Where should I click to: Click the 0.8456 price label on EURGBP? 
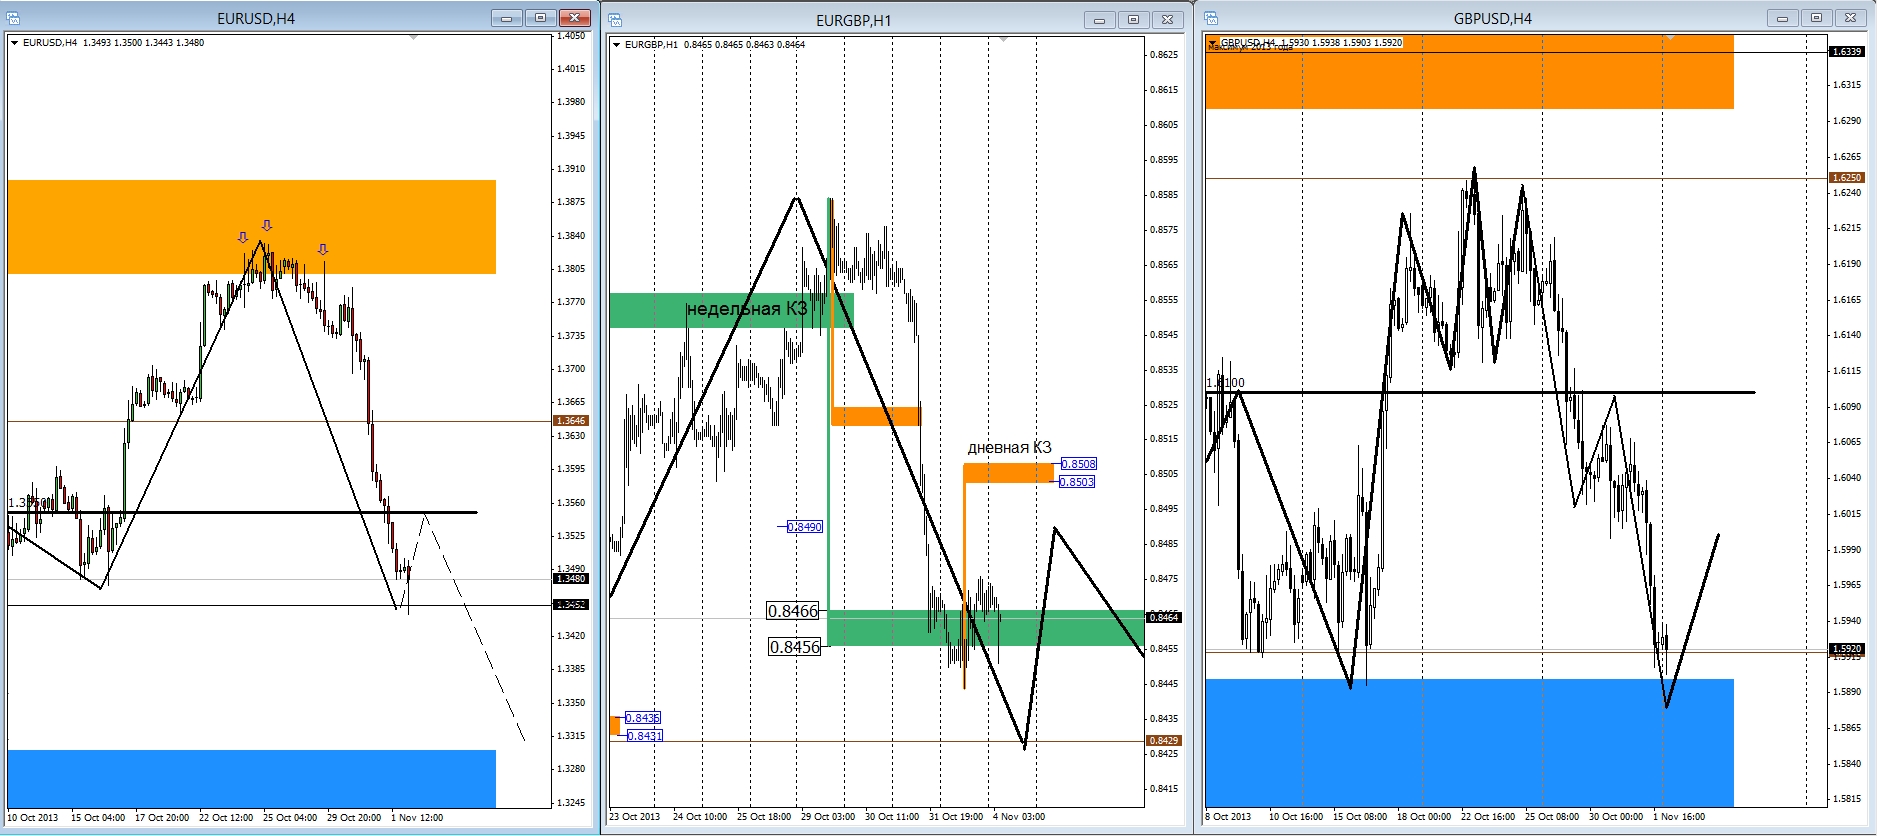tap(795, 647)
